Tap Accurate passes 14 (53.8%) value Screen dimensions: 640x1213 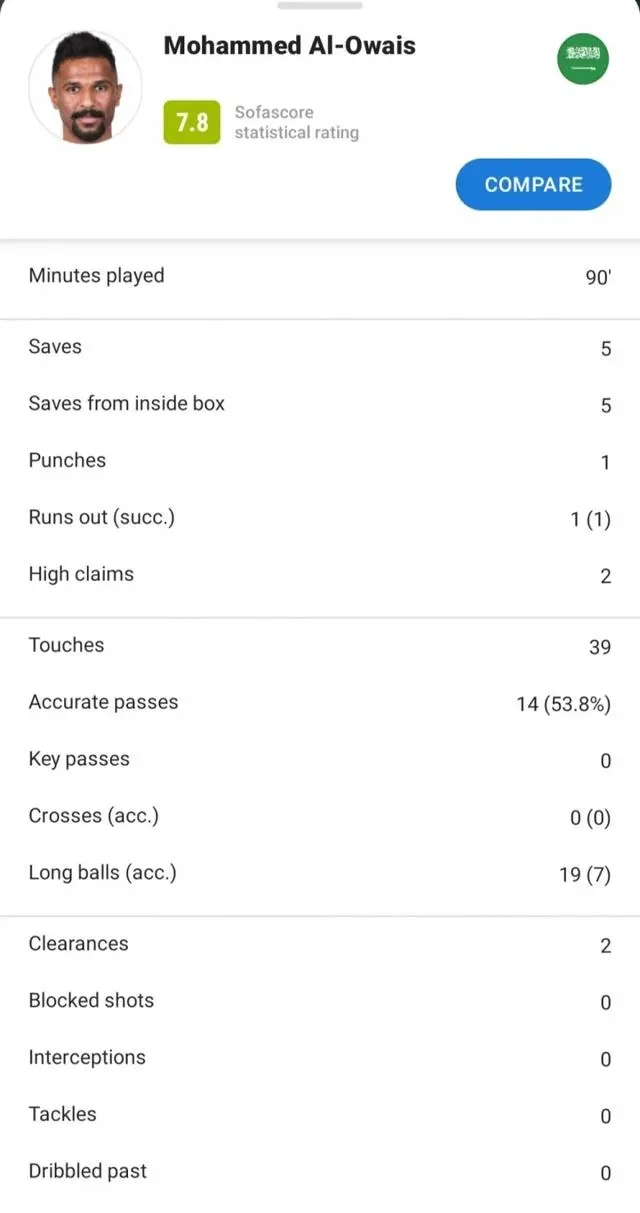pyautogui.click(x=562, y=704)
